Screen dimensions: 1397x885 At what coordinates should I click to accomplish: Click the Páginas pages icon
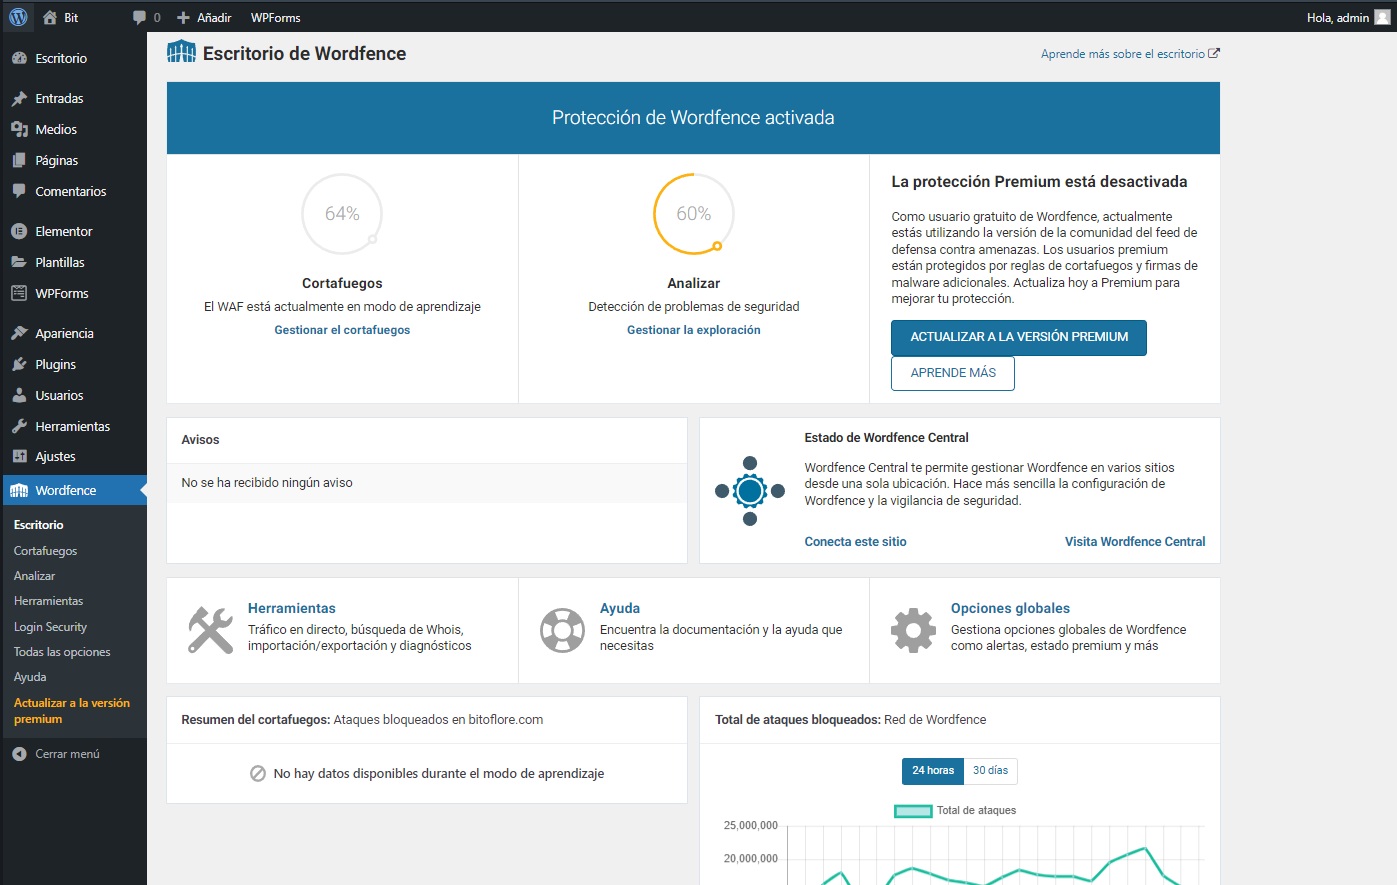pos(19,160)
